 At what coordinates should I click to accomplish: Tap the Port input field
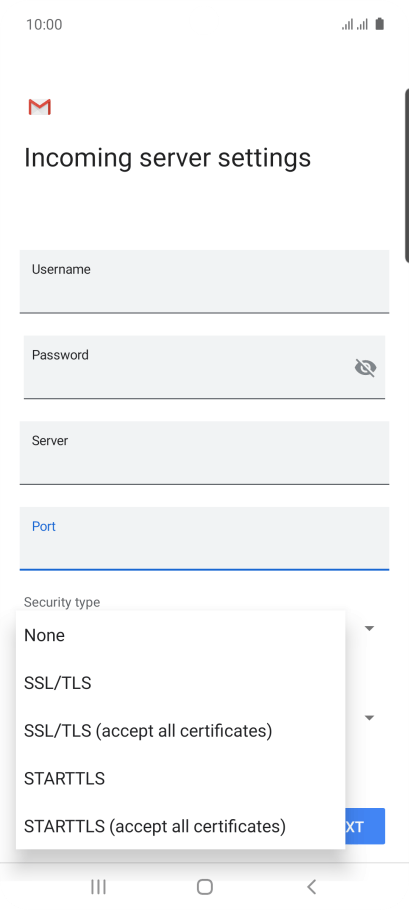click(x=204, y=539)
